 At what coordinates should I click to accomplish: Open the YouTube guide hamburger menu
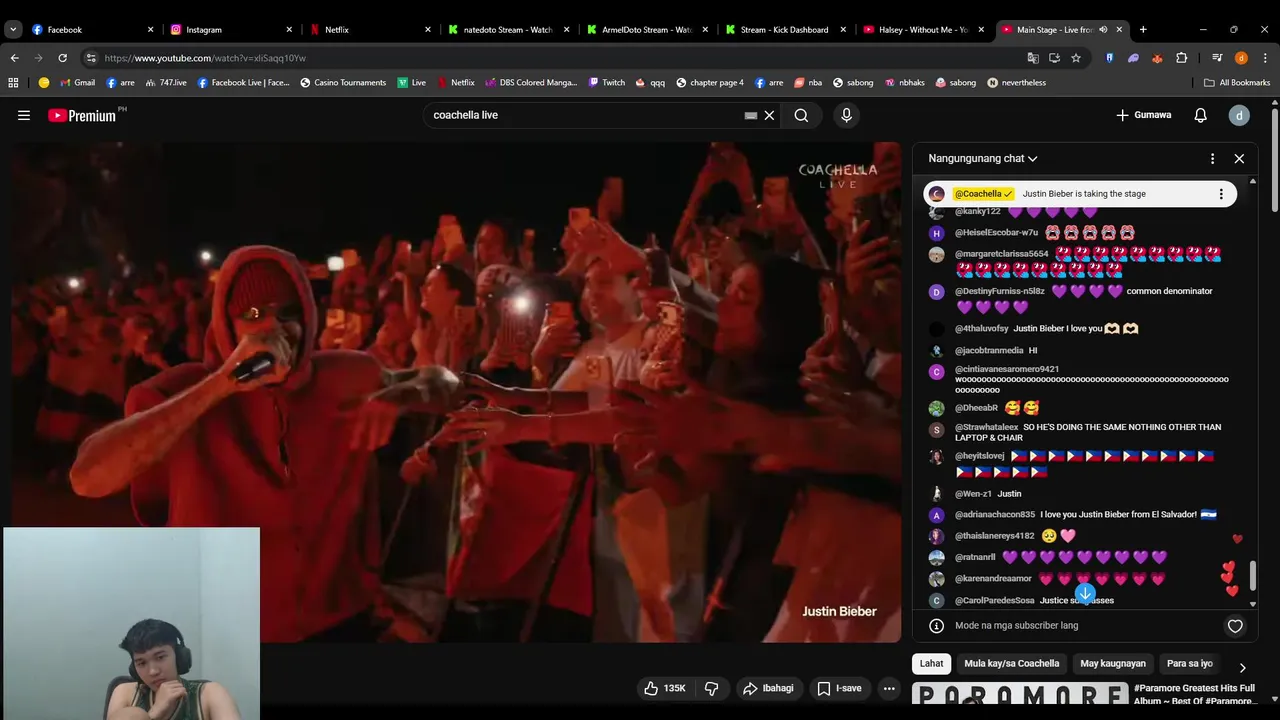pos(24,115)
